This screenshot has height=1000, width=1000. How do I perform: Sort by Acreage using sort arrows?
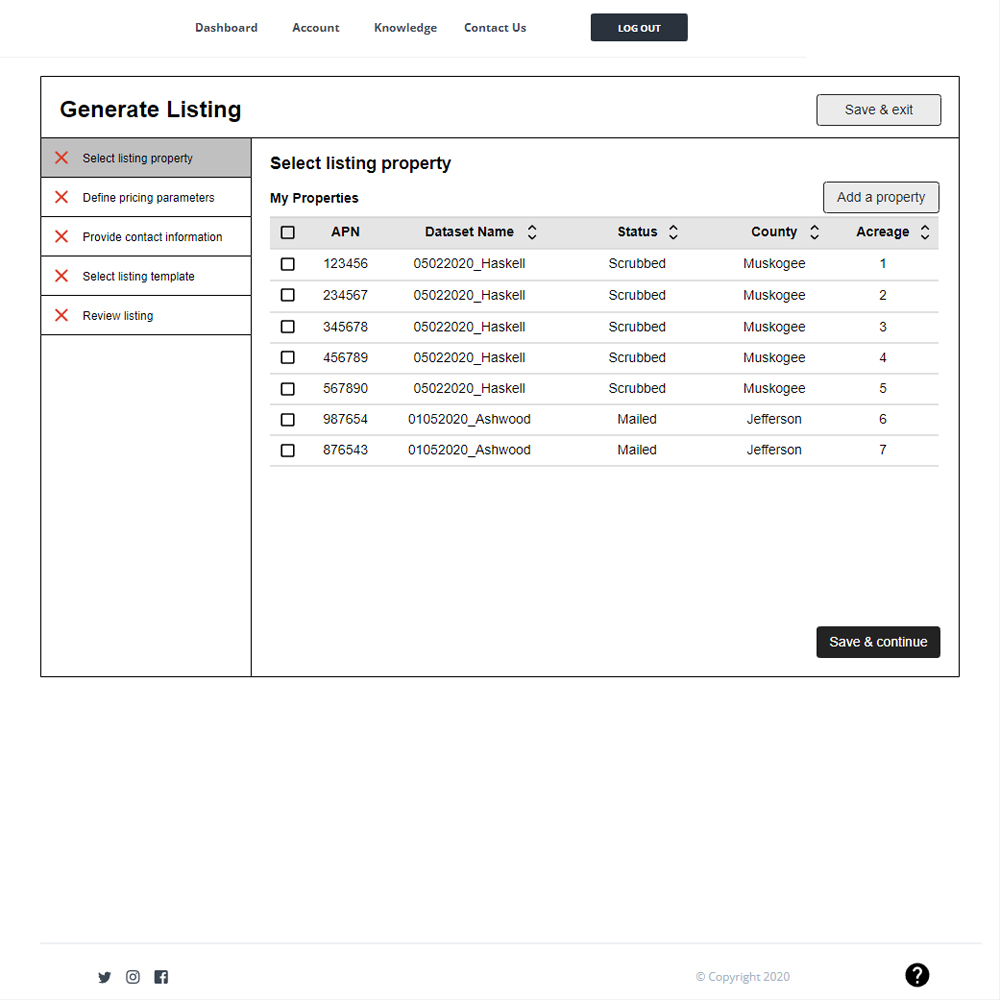925,232
